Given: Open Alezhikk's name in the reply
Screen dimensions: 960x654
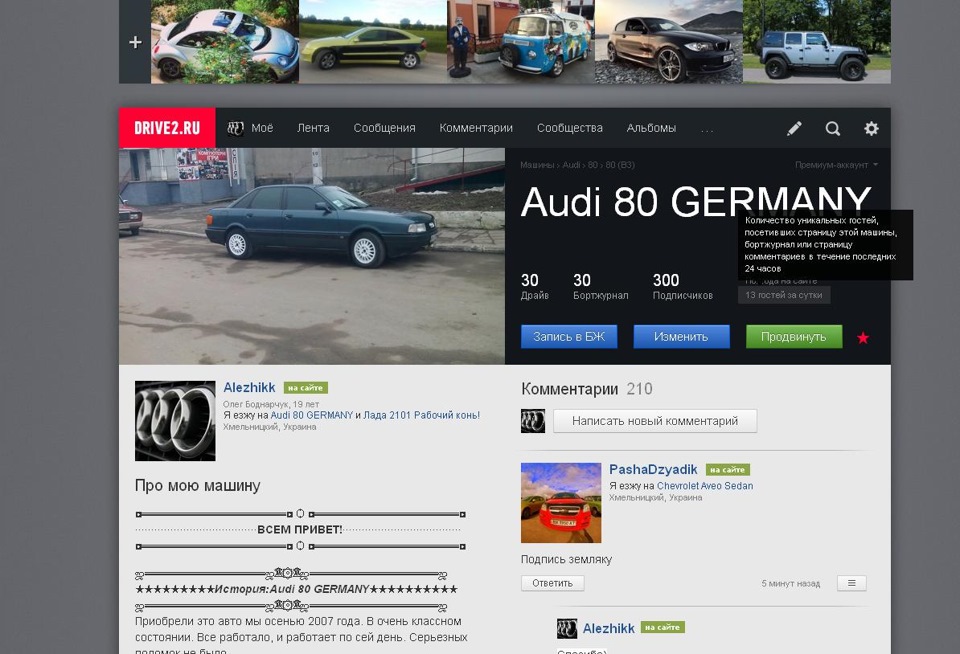Looking at the screenshot, I should tap(609, 628).
